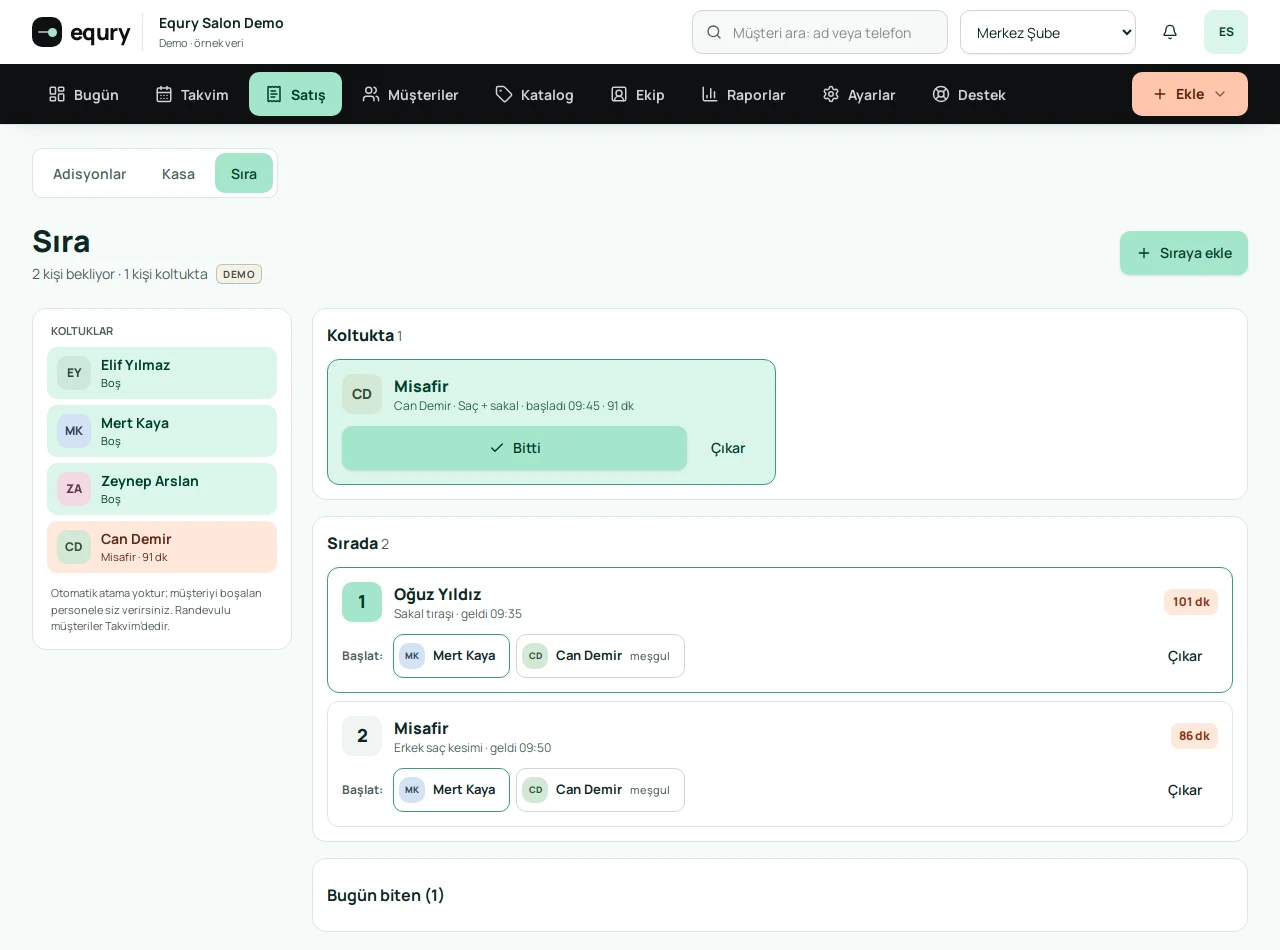Click Can Demir meşgul chip for Oğuz Yıldız
The image size is (1280, 950).
coord(600,656)
